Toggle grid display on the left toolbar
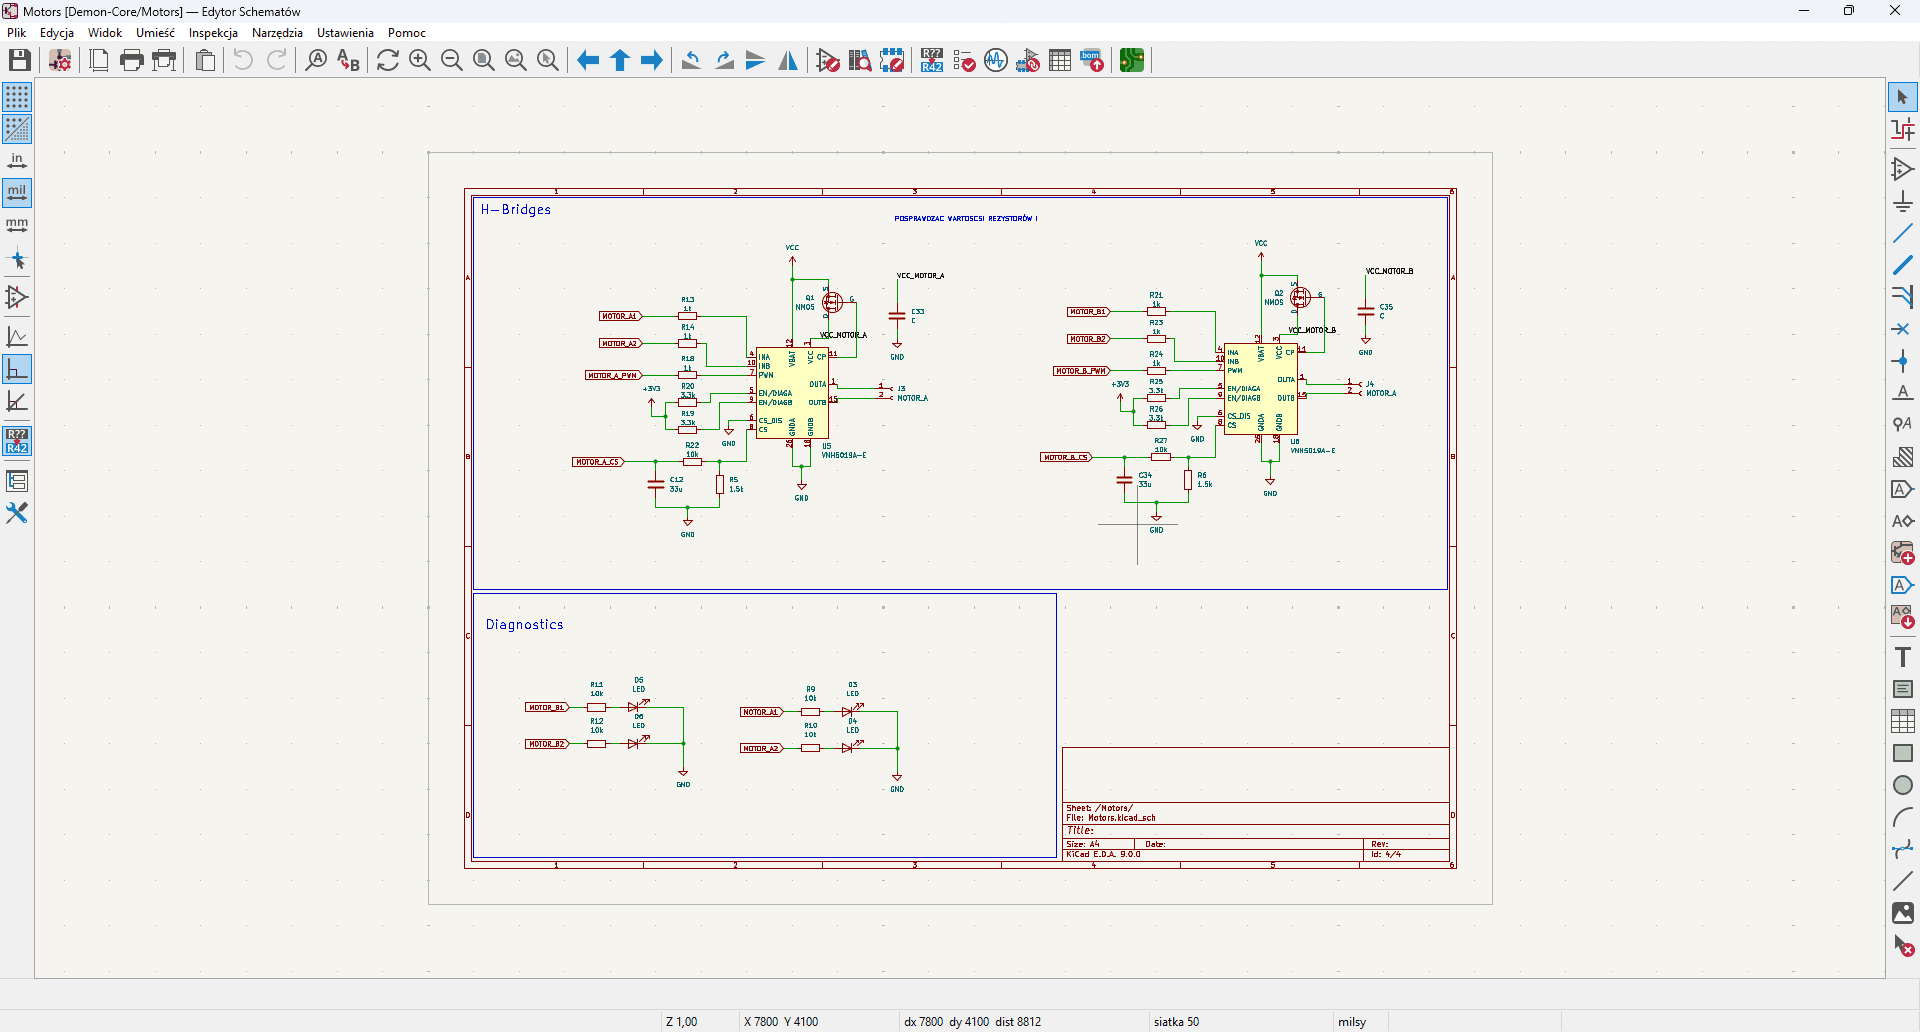The width and height of the screenshot is (1920, 1032). coord(17,97)
